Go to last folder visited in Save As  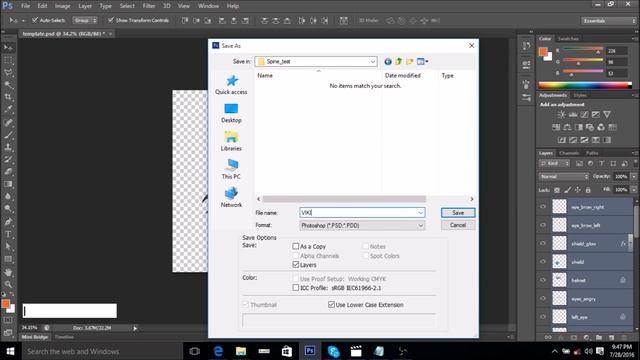388,62
